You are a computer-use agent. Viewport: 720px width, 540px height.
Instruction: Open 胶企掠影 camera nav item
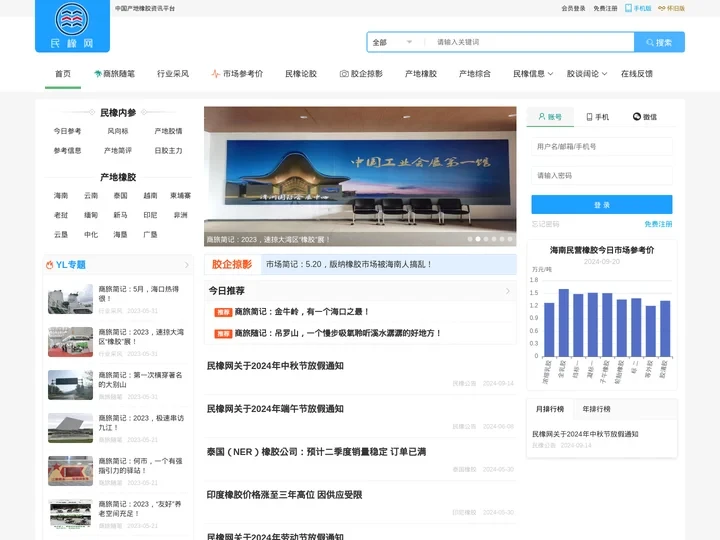tap(361, 73)
